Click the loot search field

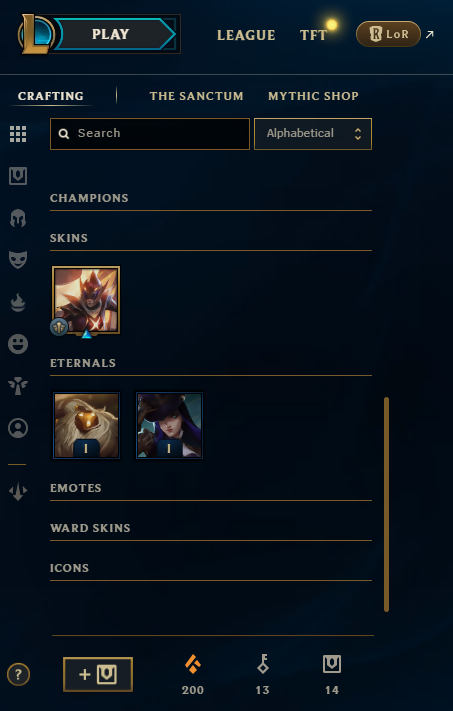[150, 134]
